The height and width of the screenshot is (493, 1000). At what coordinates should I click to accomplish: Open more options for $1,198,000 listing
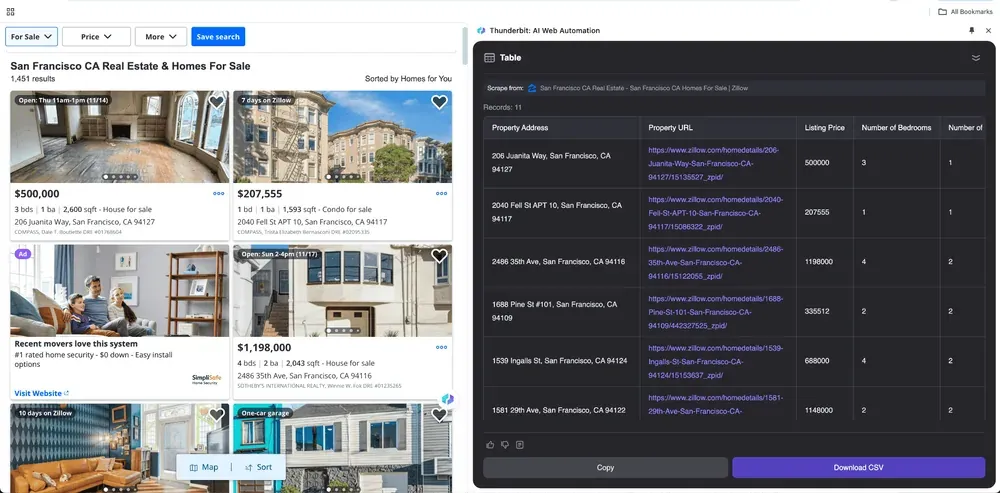coord(441,348)
